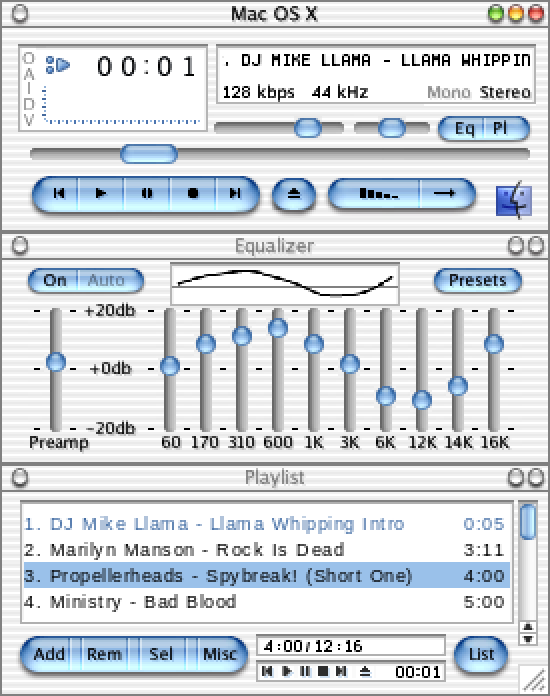Viewport: 550px width, 696px height.
Task: Select Ministry - Bad Blood track
Action: (266, 602)
